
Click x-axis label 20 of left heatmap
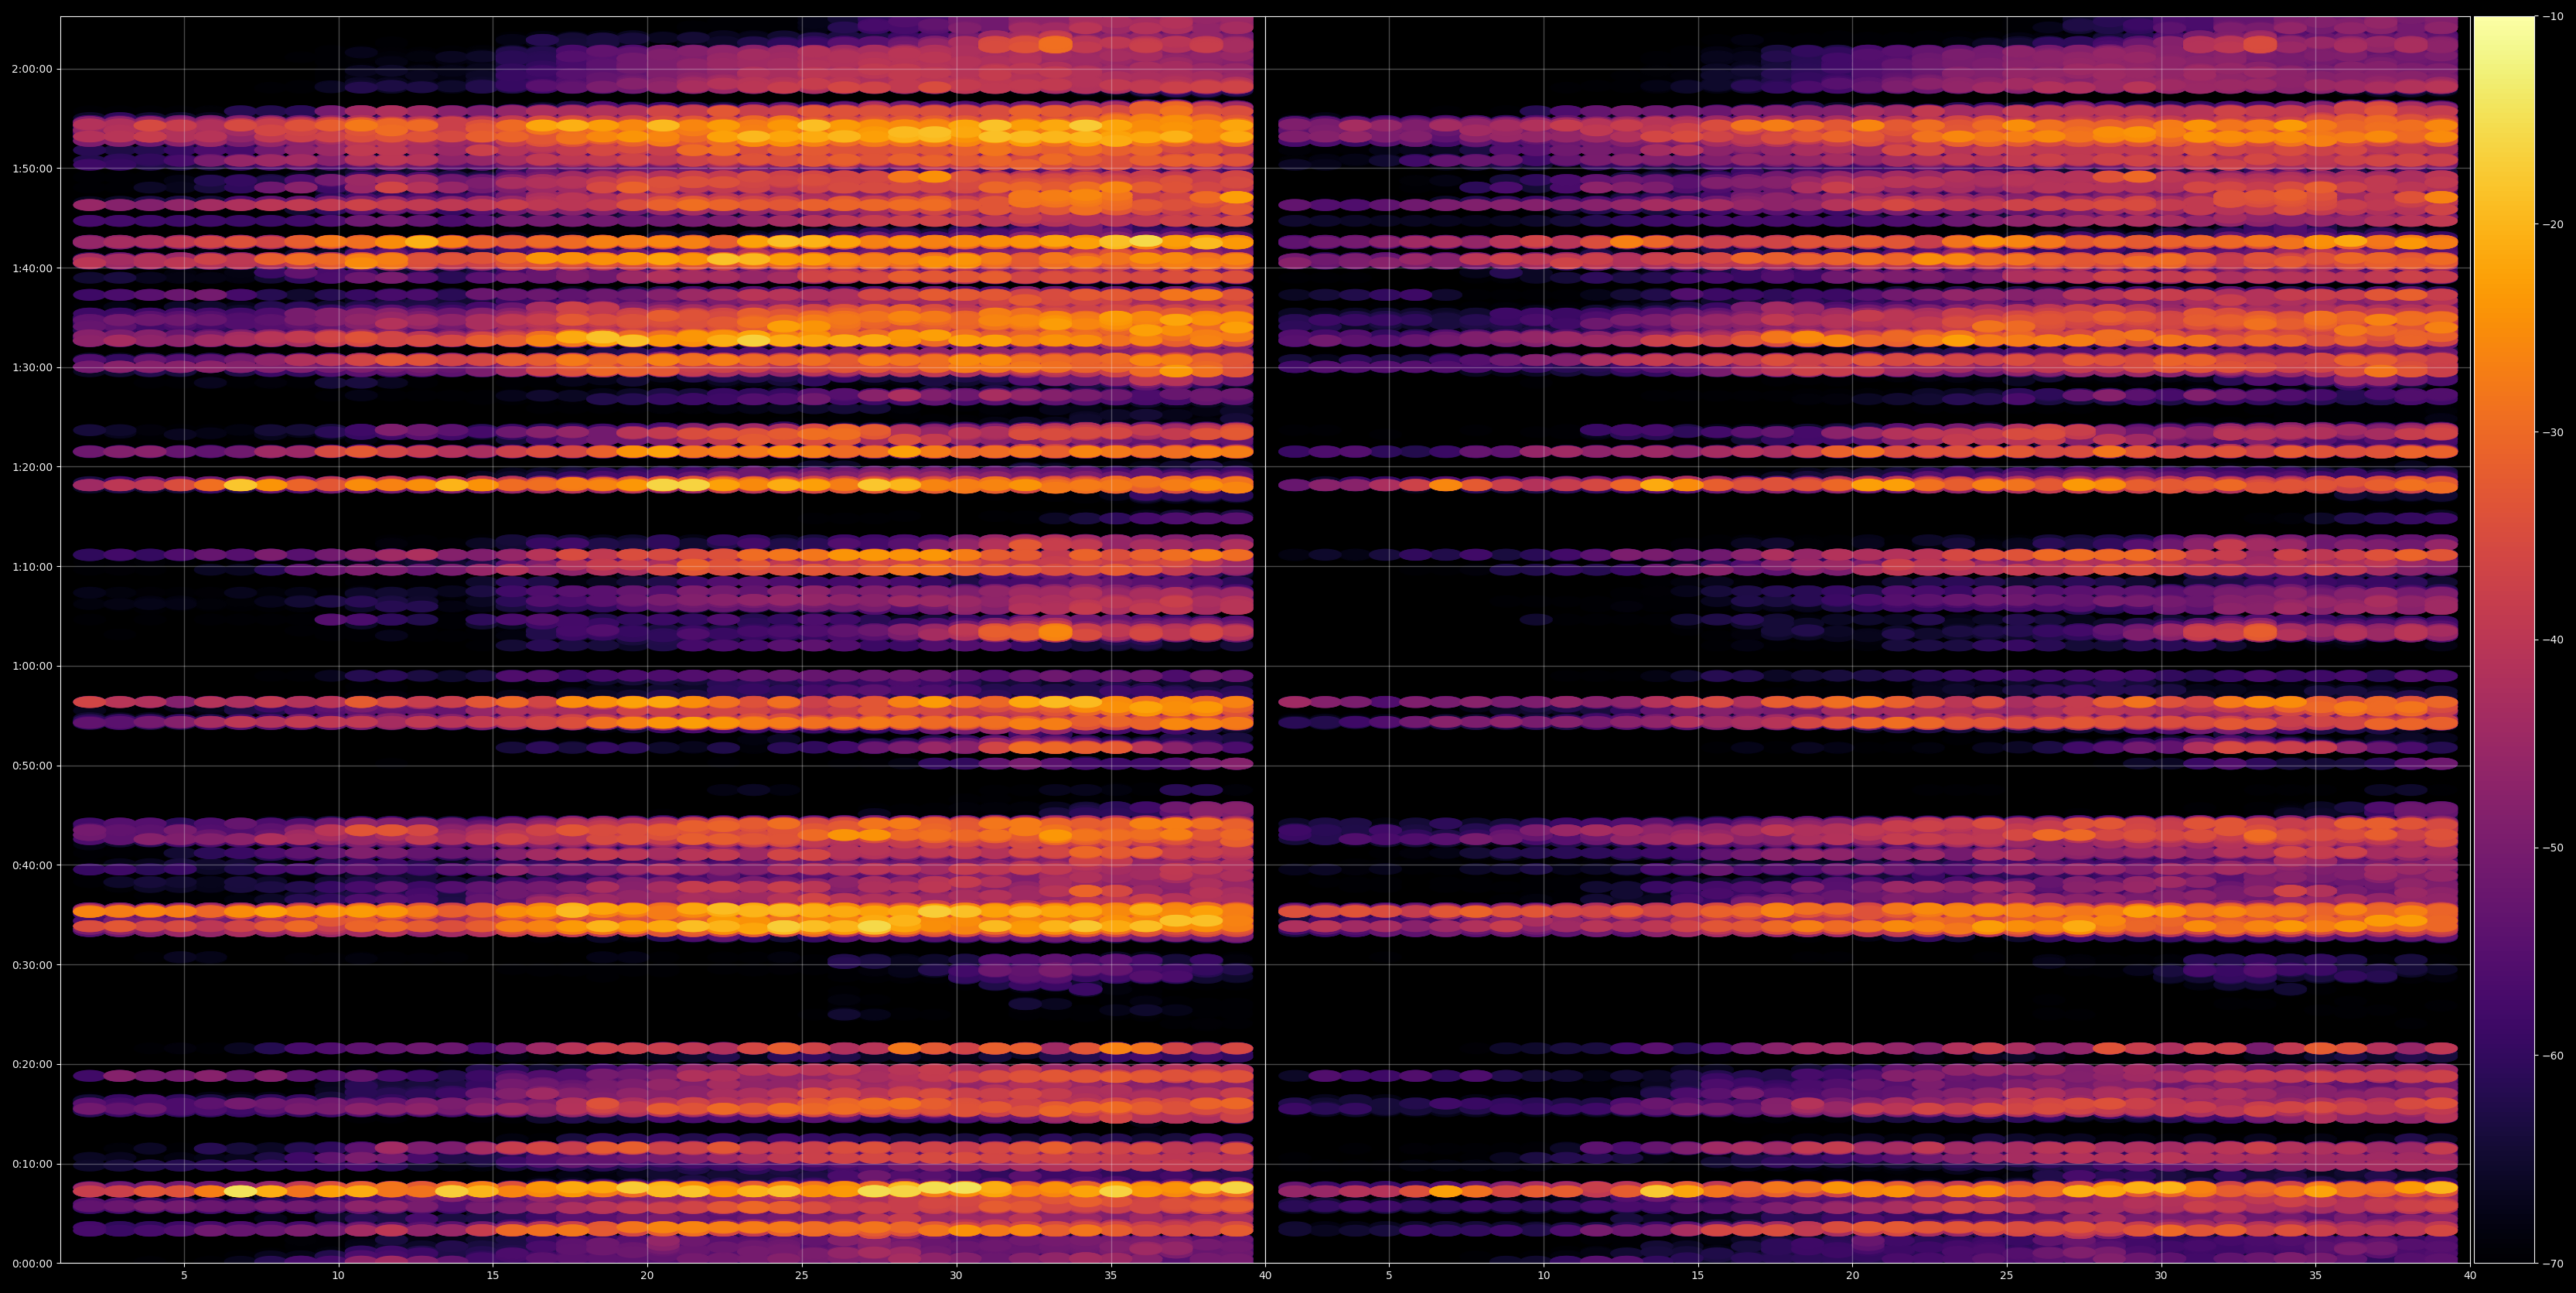[x=647, y=1276]
